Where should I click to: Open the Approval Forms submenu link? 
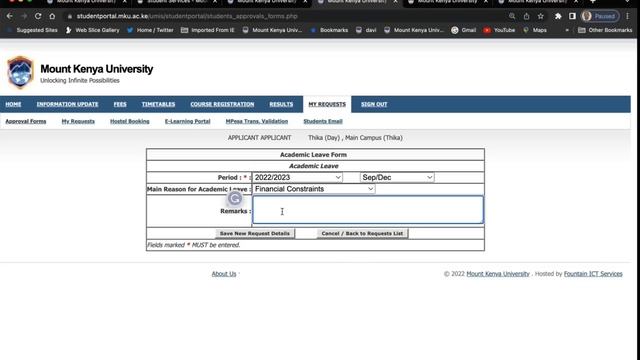point(26,121)
